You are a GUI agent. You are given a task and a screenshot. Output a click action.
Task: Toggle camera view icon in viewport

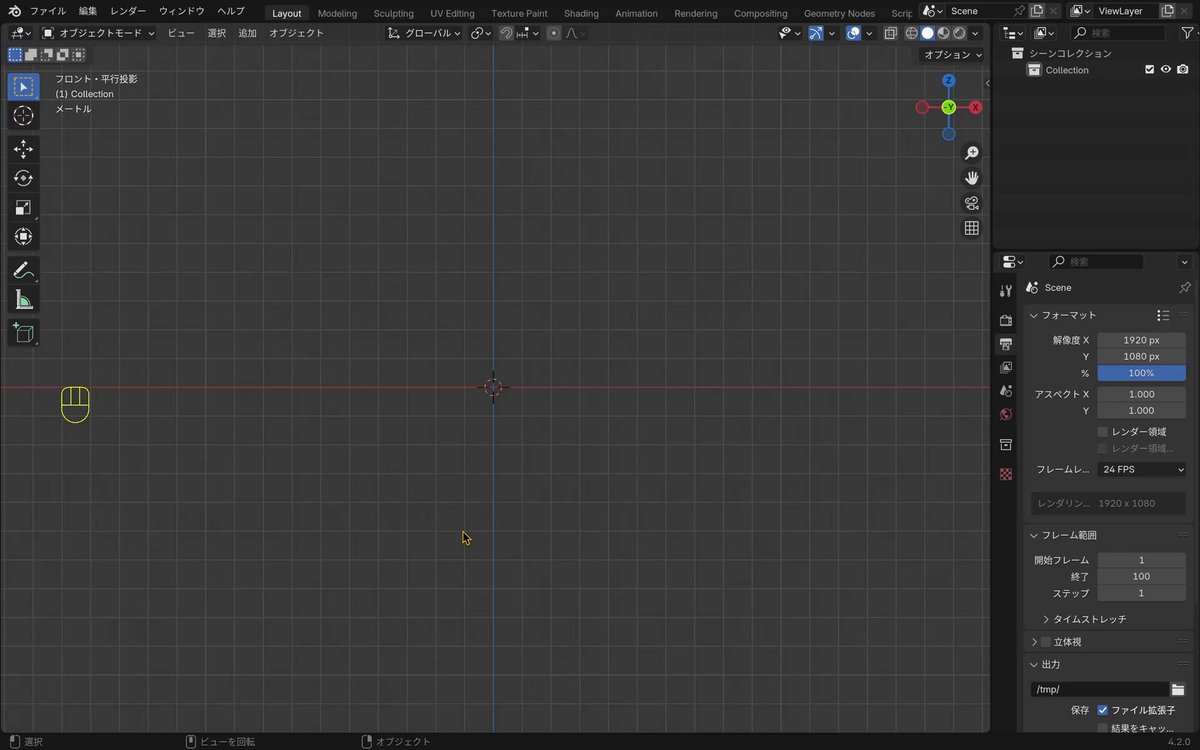pyautogui.click(x=971, y=203)
